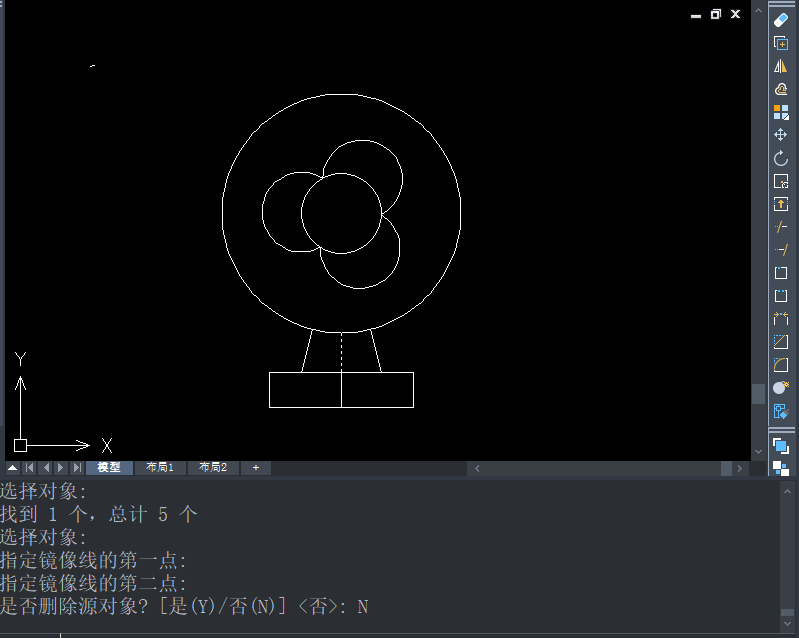The image size is (799, 638).
Task: Click the text '指定镜像线的第一点:'
Action: 94,561
